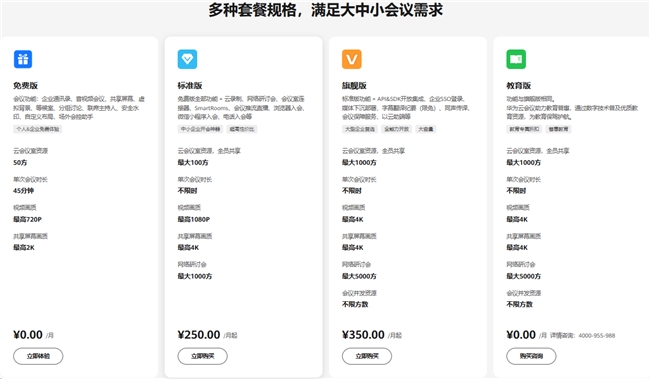650x379 pixels.
Task: Select the 教育专属折扣 tag
Action: click(524, 129)
